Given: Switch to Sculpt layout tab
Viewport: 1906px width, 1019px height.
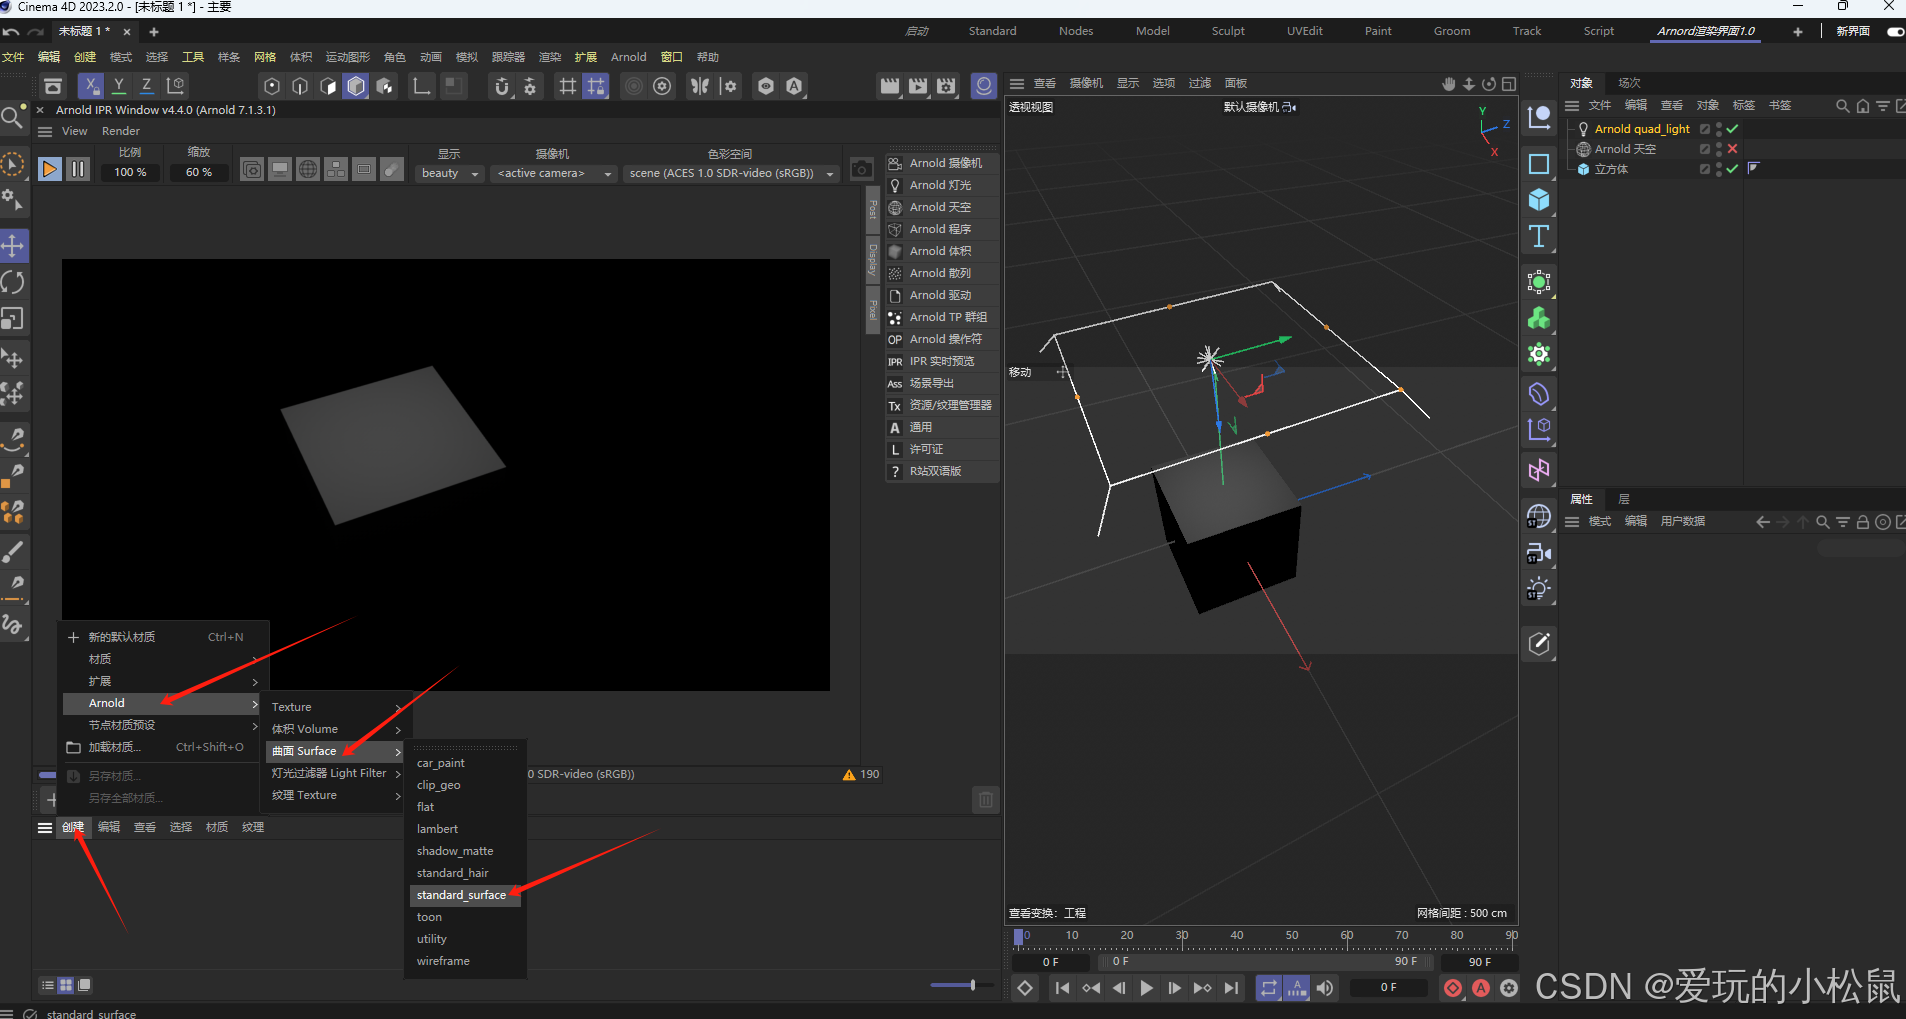Looking at the screenshot, I should pyautogui.click(x=1228, y=31).
